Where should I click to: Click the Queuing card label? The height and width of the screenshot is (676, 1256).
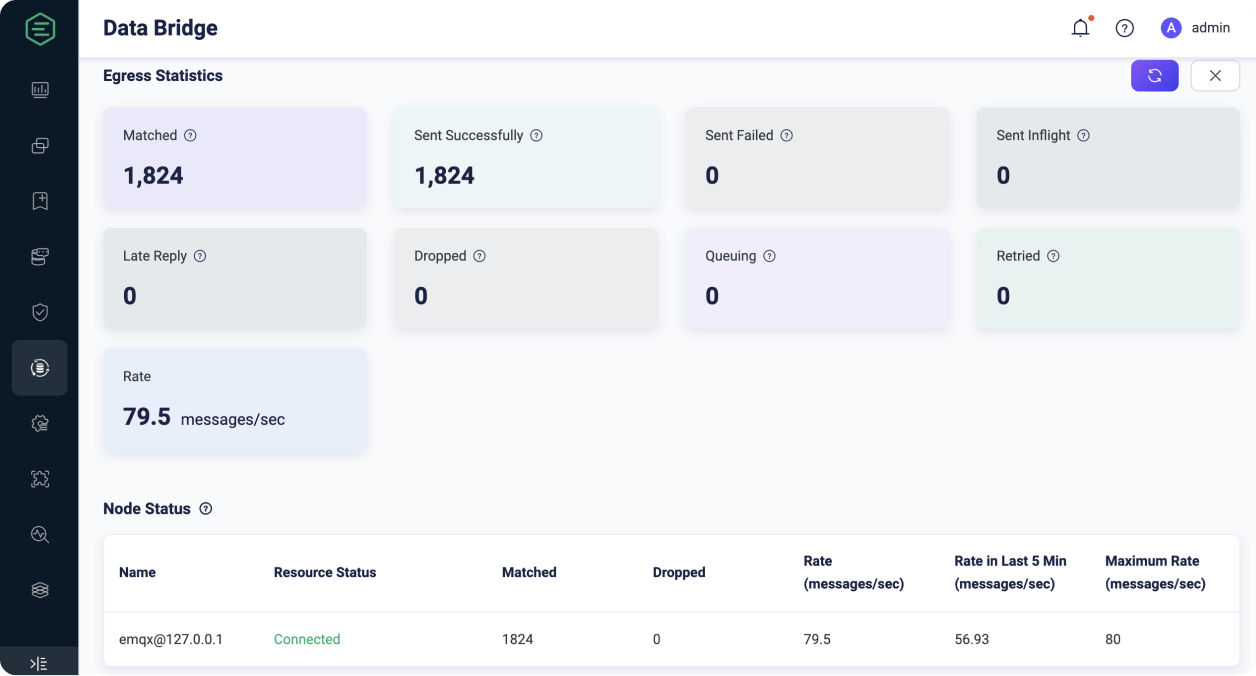pyautogui.click(x=731, y=256)
